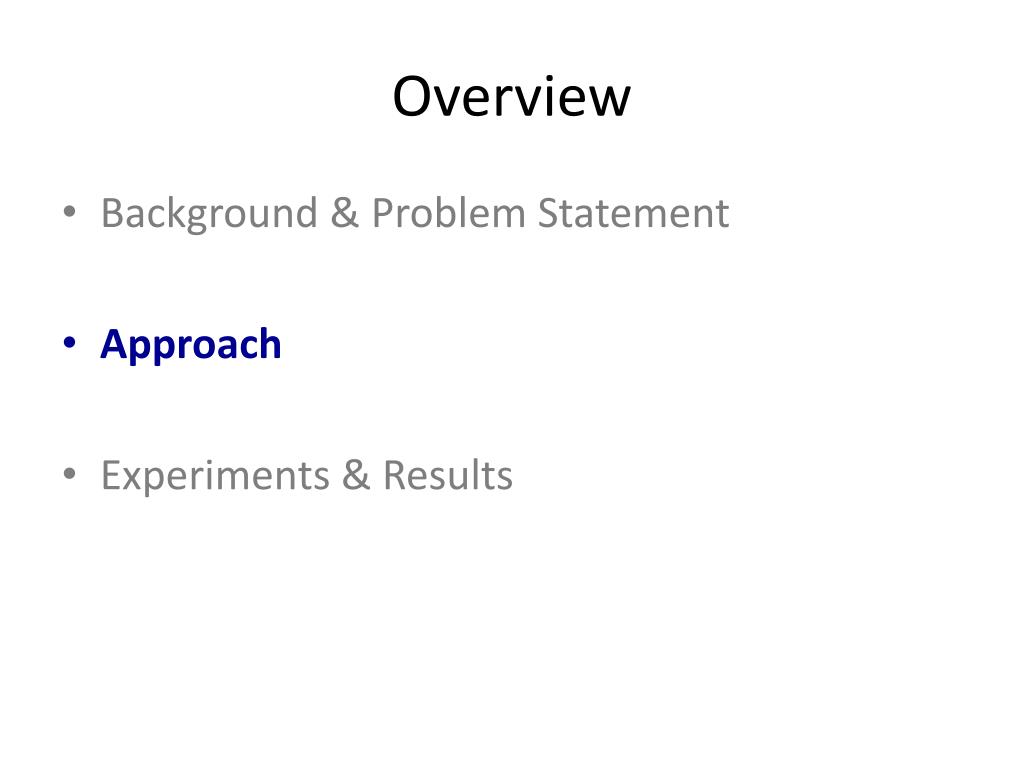The width and height of the screenshot is (1024, 768).
Task: Select the gray bullet dot before Background
Action: pyautogui.click(x=69, y=212)
